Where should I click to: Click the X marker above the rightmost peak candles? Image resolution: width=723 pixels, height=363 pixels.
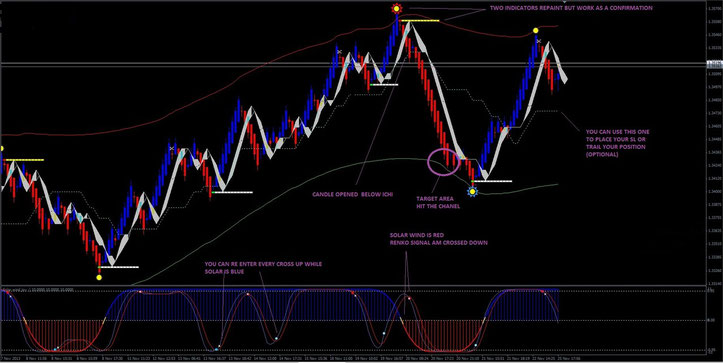tap(539, 42)
